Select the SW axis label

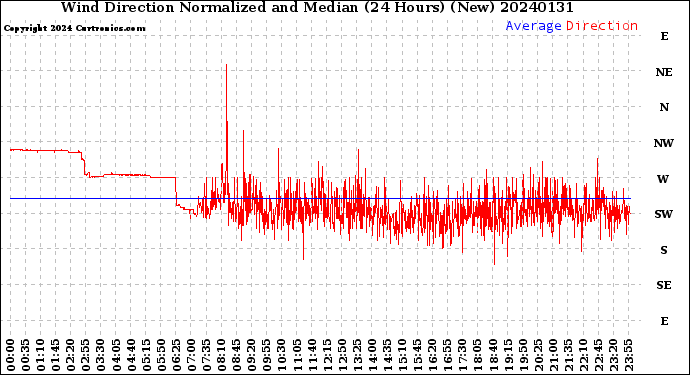click(x=664, y=214)
